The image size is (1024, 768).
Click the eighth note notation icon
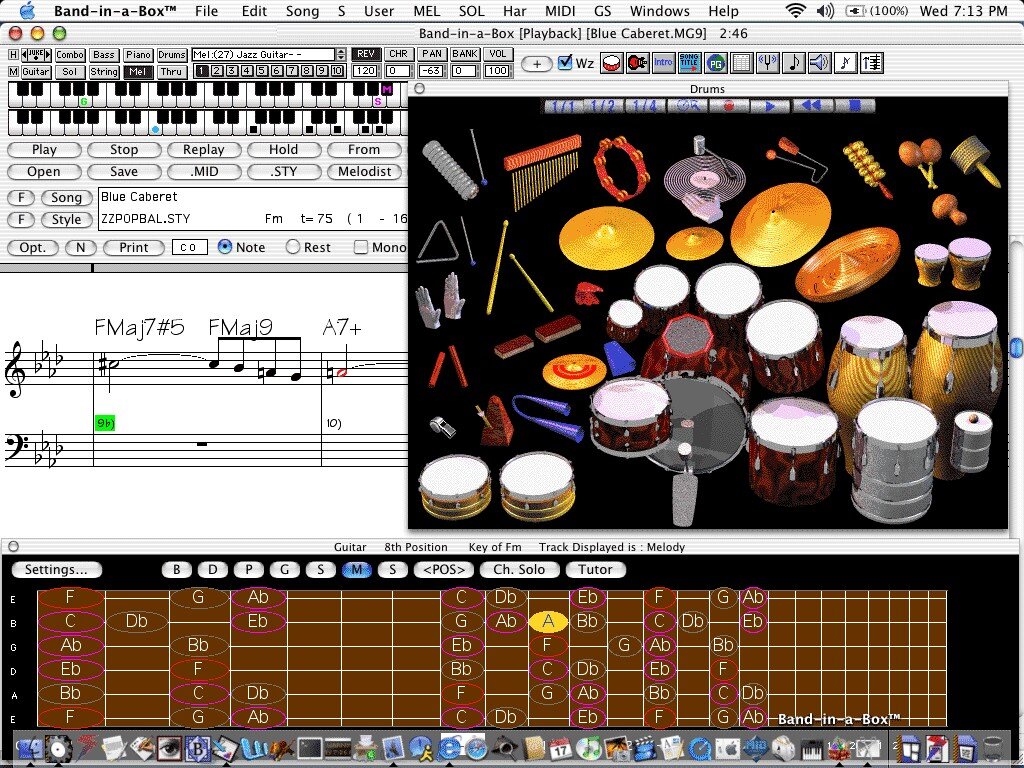793,63
